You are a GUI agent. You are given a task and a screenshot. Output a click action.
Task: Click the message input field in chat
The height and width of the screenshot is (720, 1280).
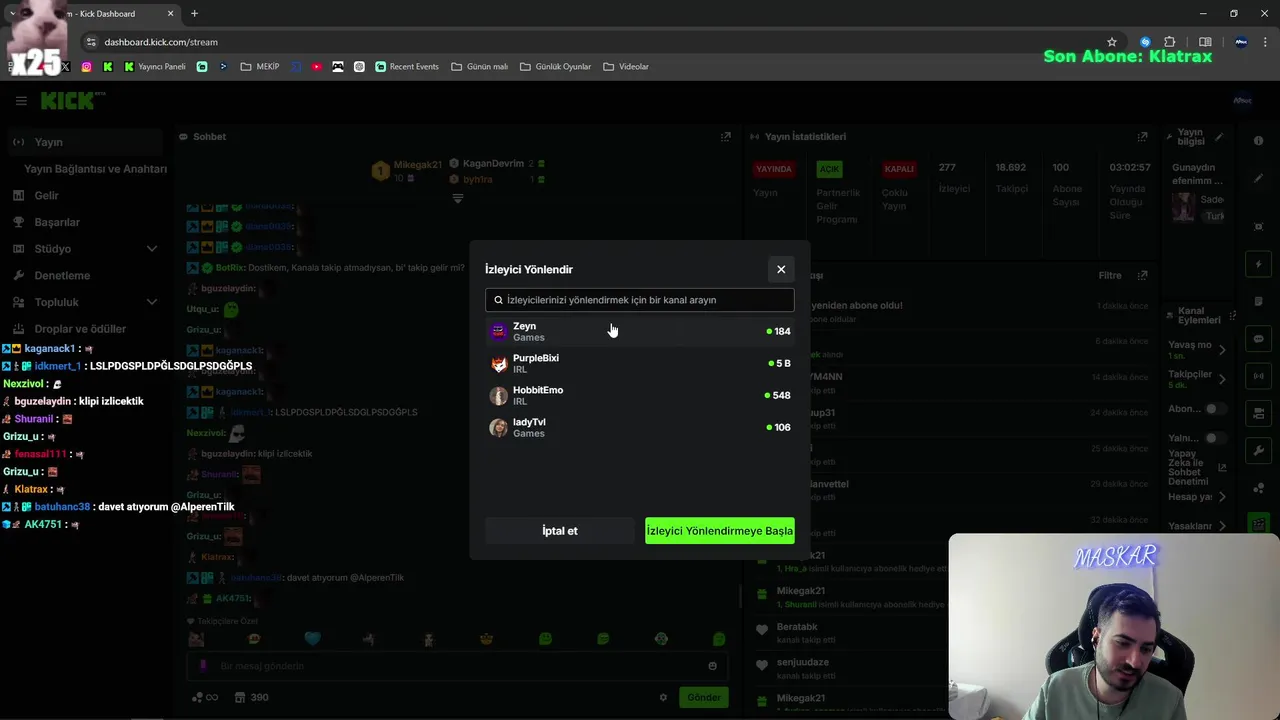455,666
